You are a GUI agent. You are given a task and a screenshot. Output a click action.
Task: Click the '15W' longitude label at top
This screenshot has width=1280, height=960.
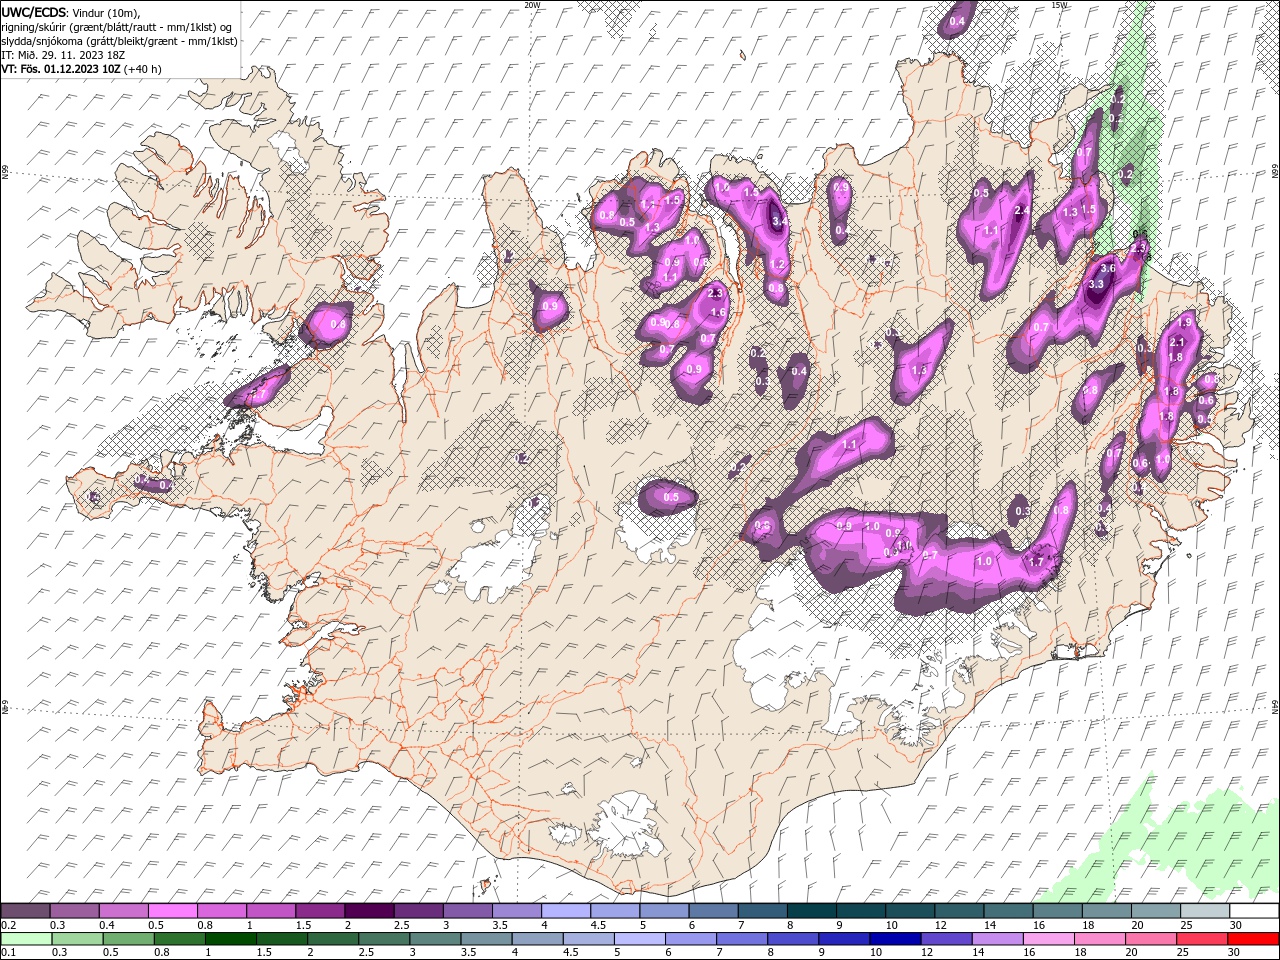tap(1059, 5)
